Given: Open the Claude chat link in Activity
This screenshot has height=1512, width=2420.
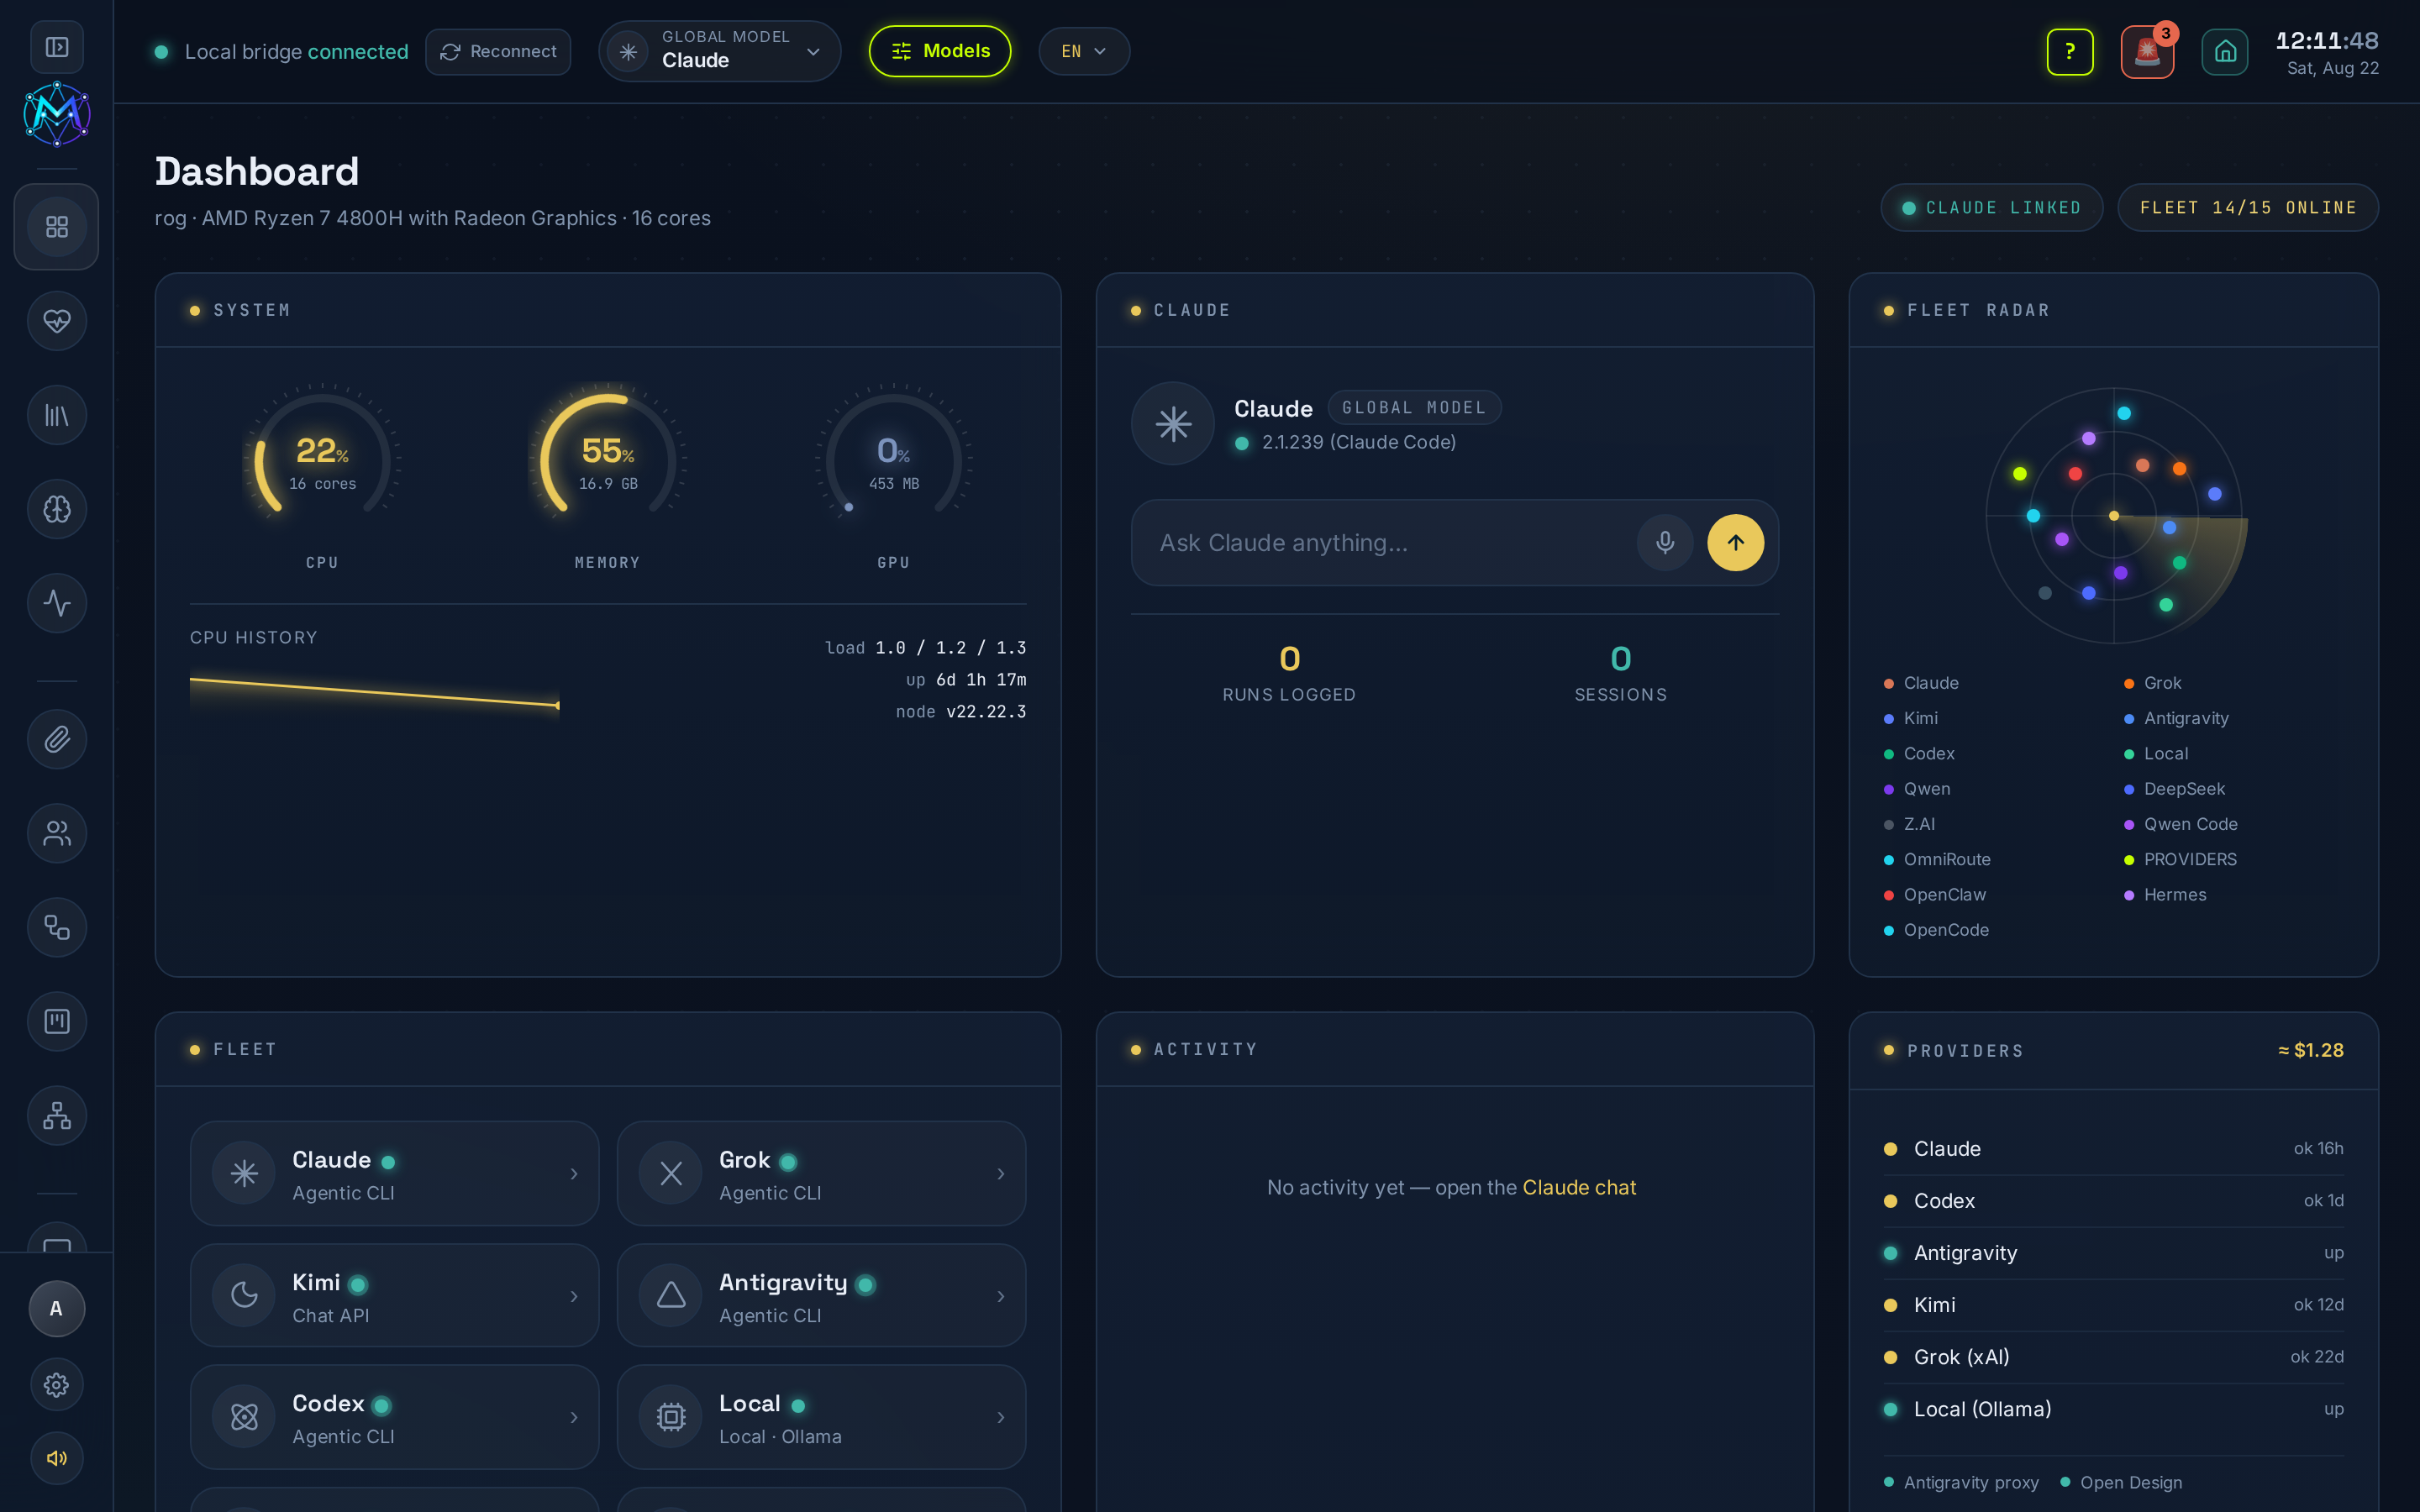Looking at the screenshot, I should point(1579,1187).
